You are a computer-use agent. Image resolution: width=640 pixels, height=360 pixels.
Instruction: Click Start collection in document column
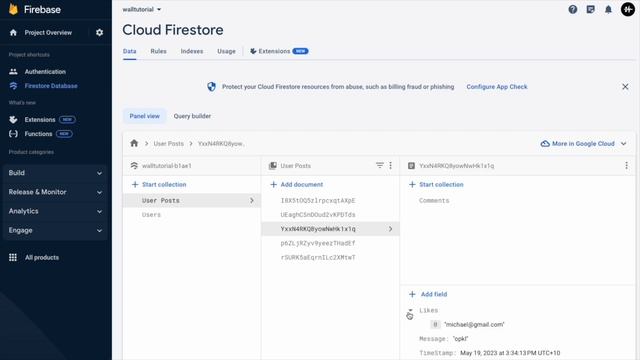pos(436,184)
